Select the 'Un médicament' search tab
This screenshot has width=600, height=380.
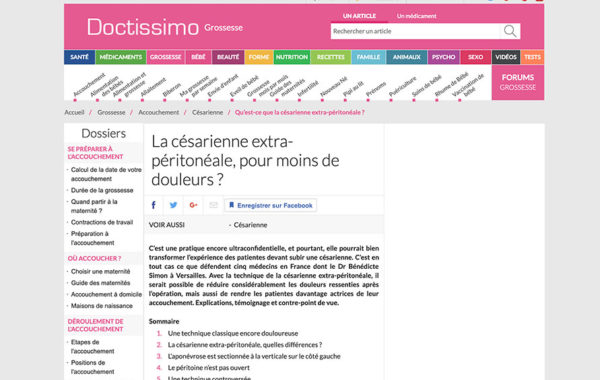pos(416,16)
